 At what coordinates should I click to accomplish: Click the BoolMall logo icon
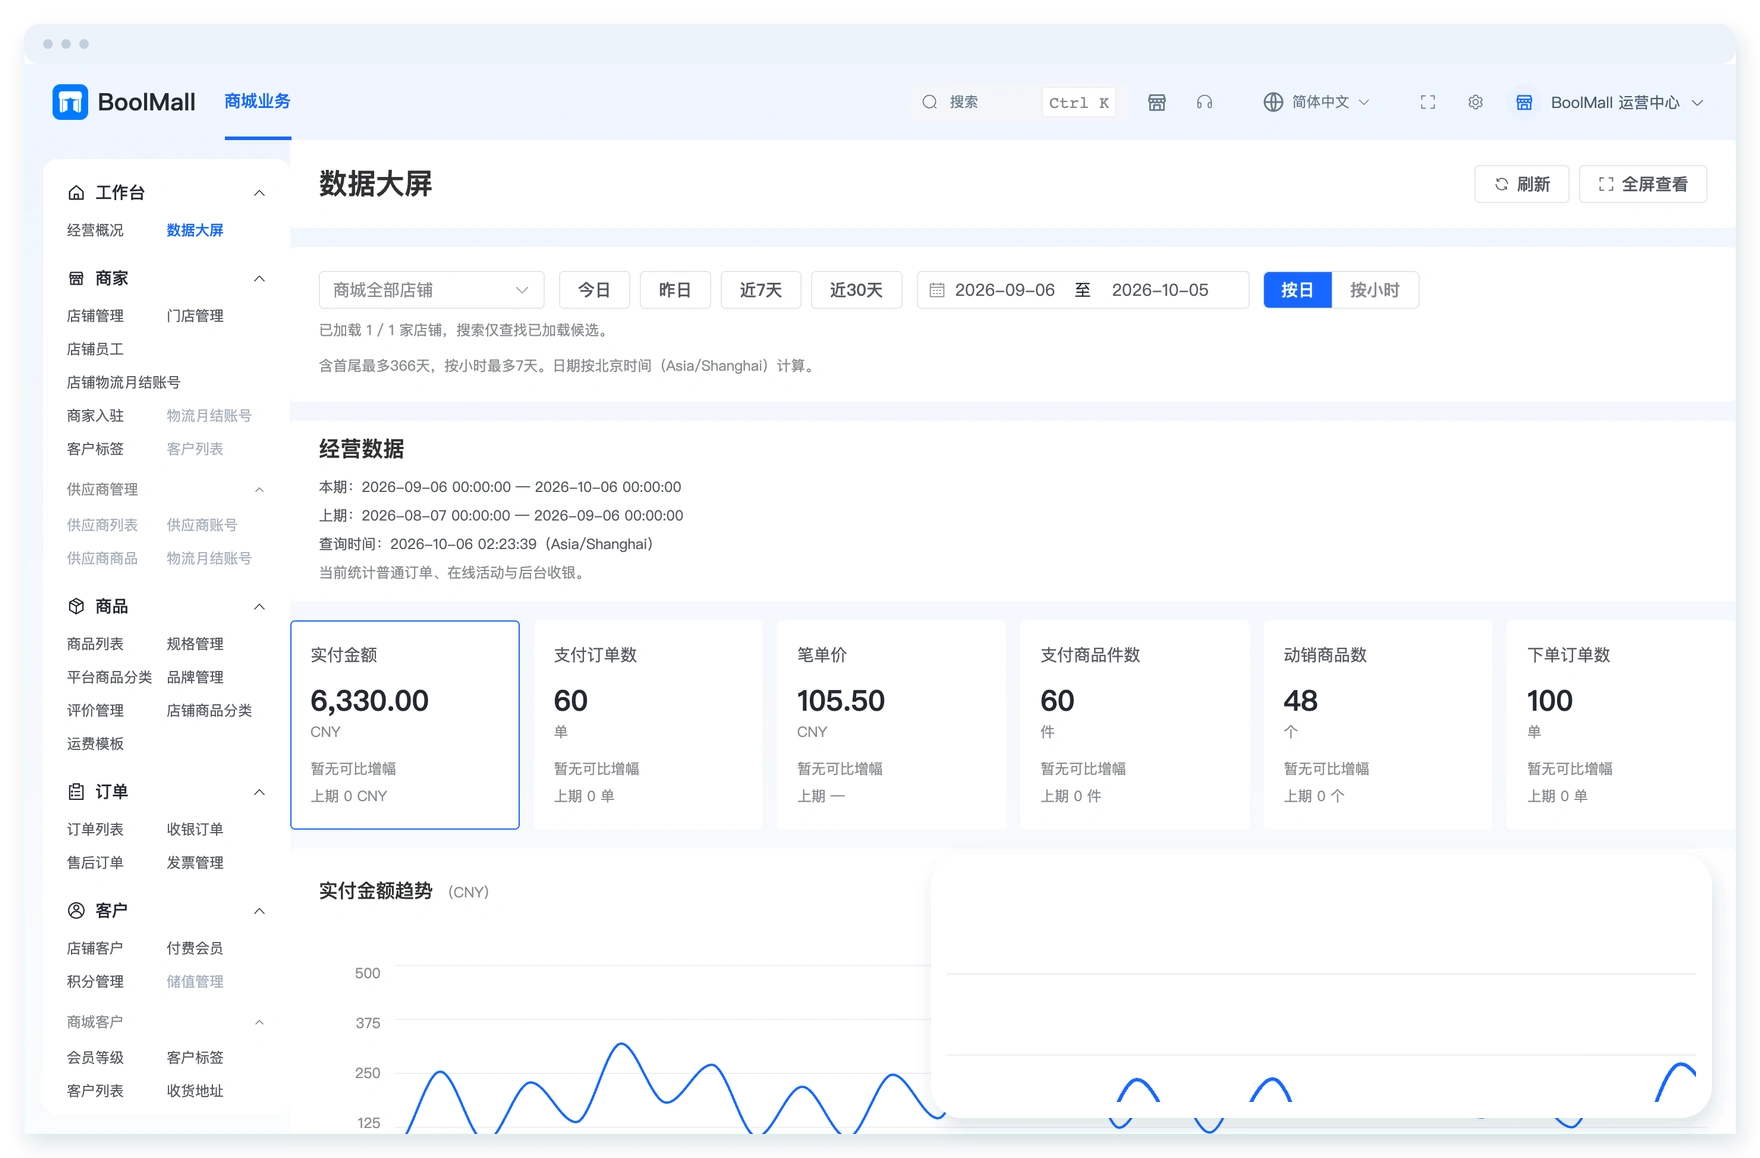coord(70,102)
